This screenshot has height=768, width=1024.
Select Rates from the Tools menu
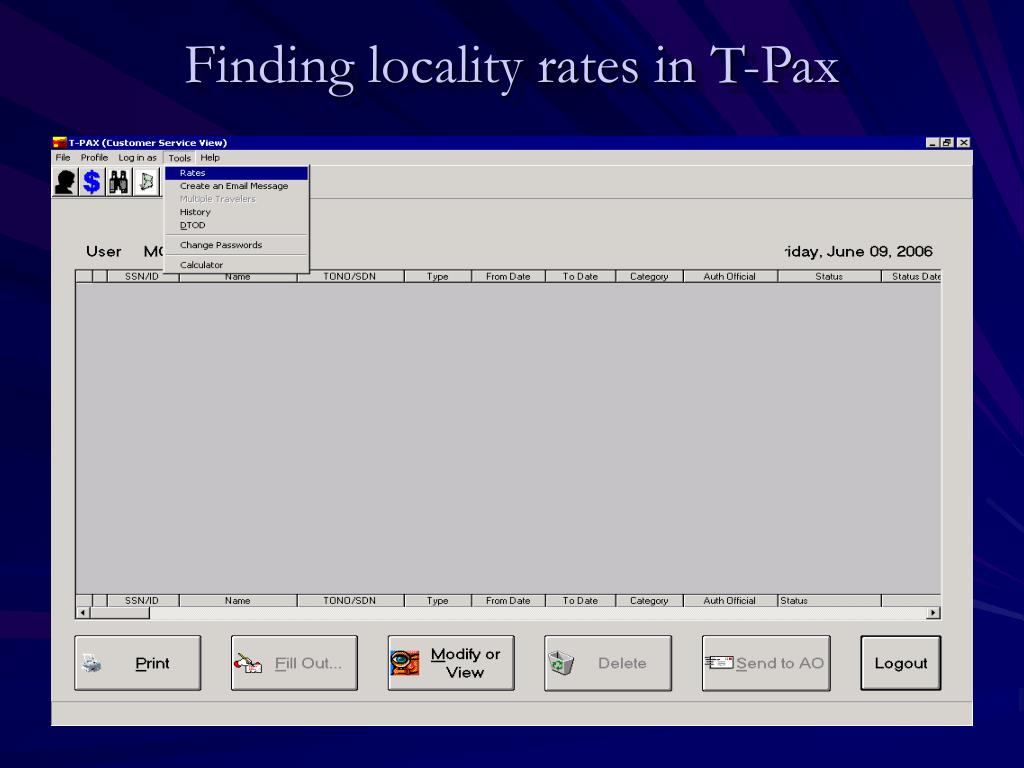pyautogui.click(x=236, y=173)
